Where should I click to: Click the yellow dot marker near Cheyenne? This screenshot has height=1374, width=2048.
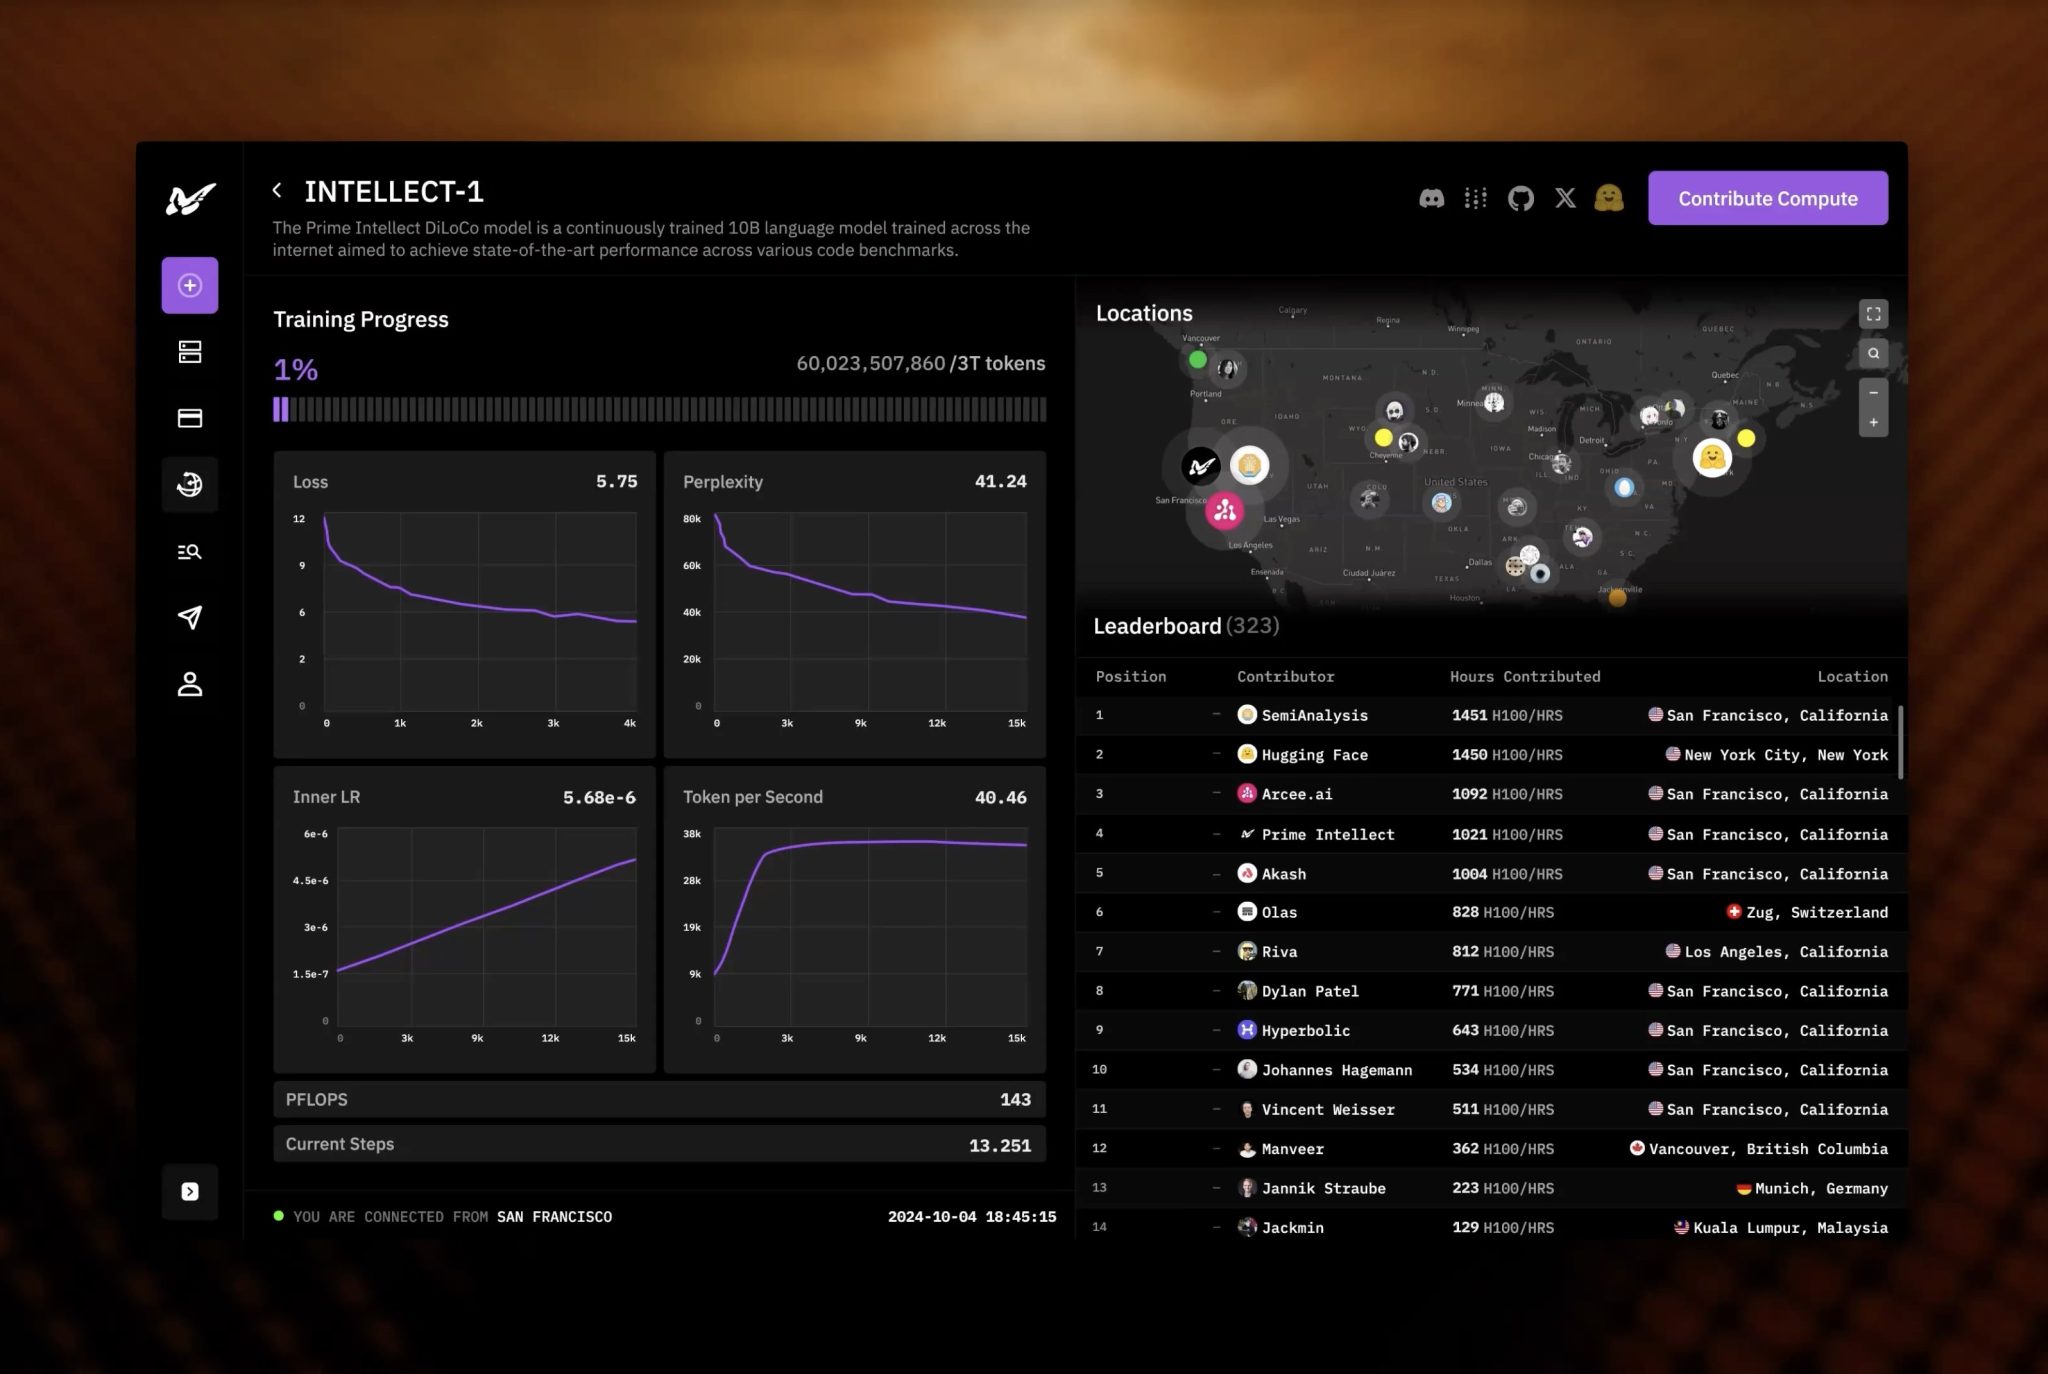click(x=1383, y=437)
